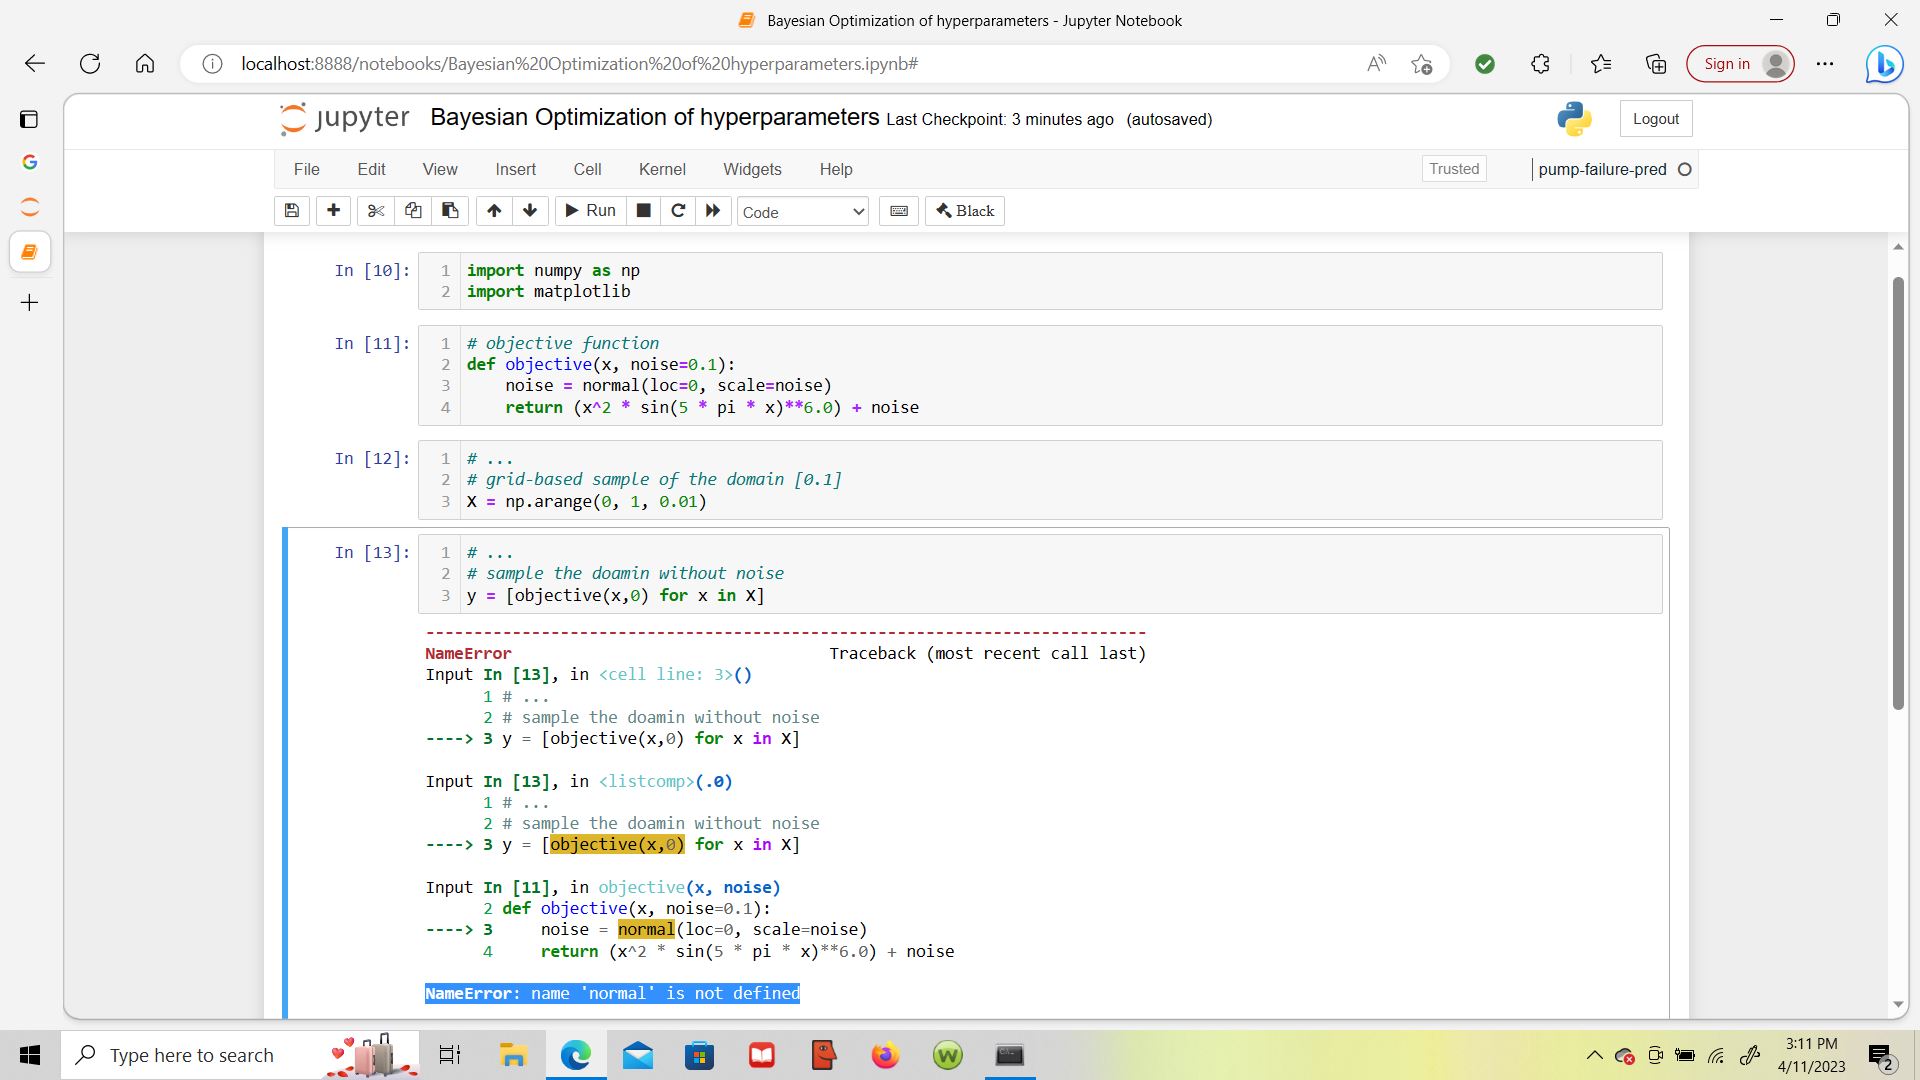Viewport: 1920px width, 1080px height.
Task: Expand the Insert menu
Action: 515,170
